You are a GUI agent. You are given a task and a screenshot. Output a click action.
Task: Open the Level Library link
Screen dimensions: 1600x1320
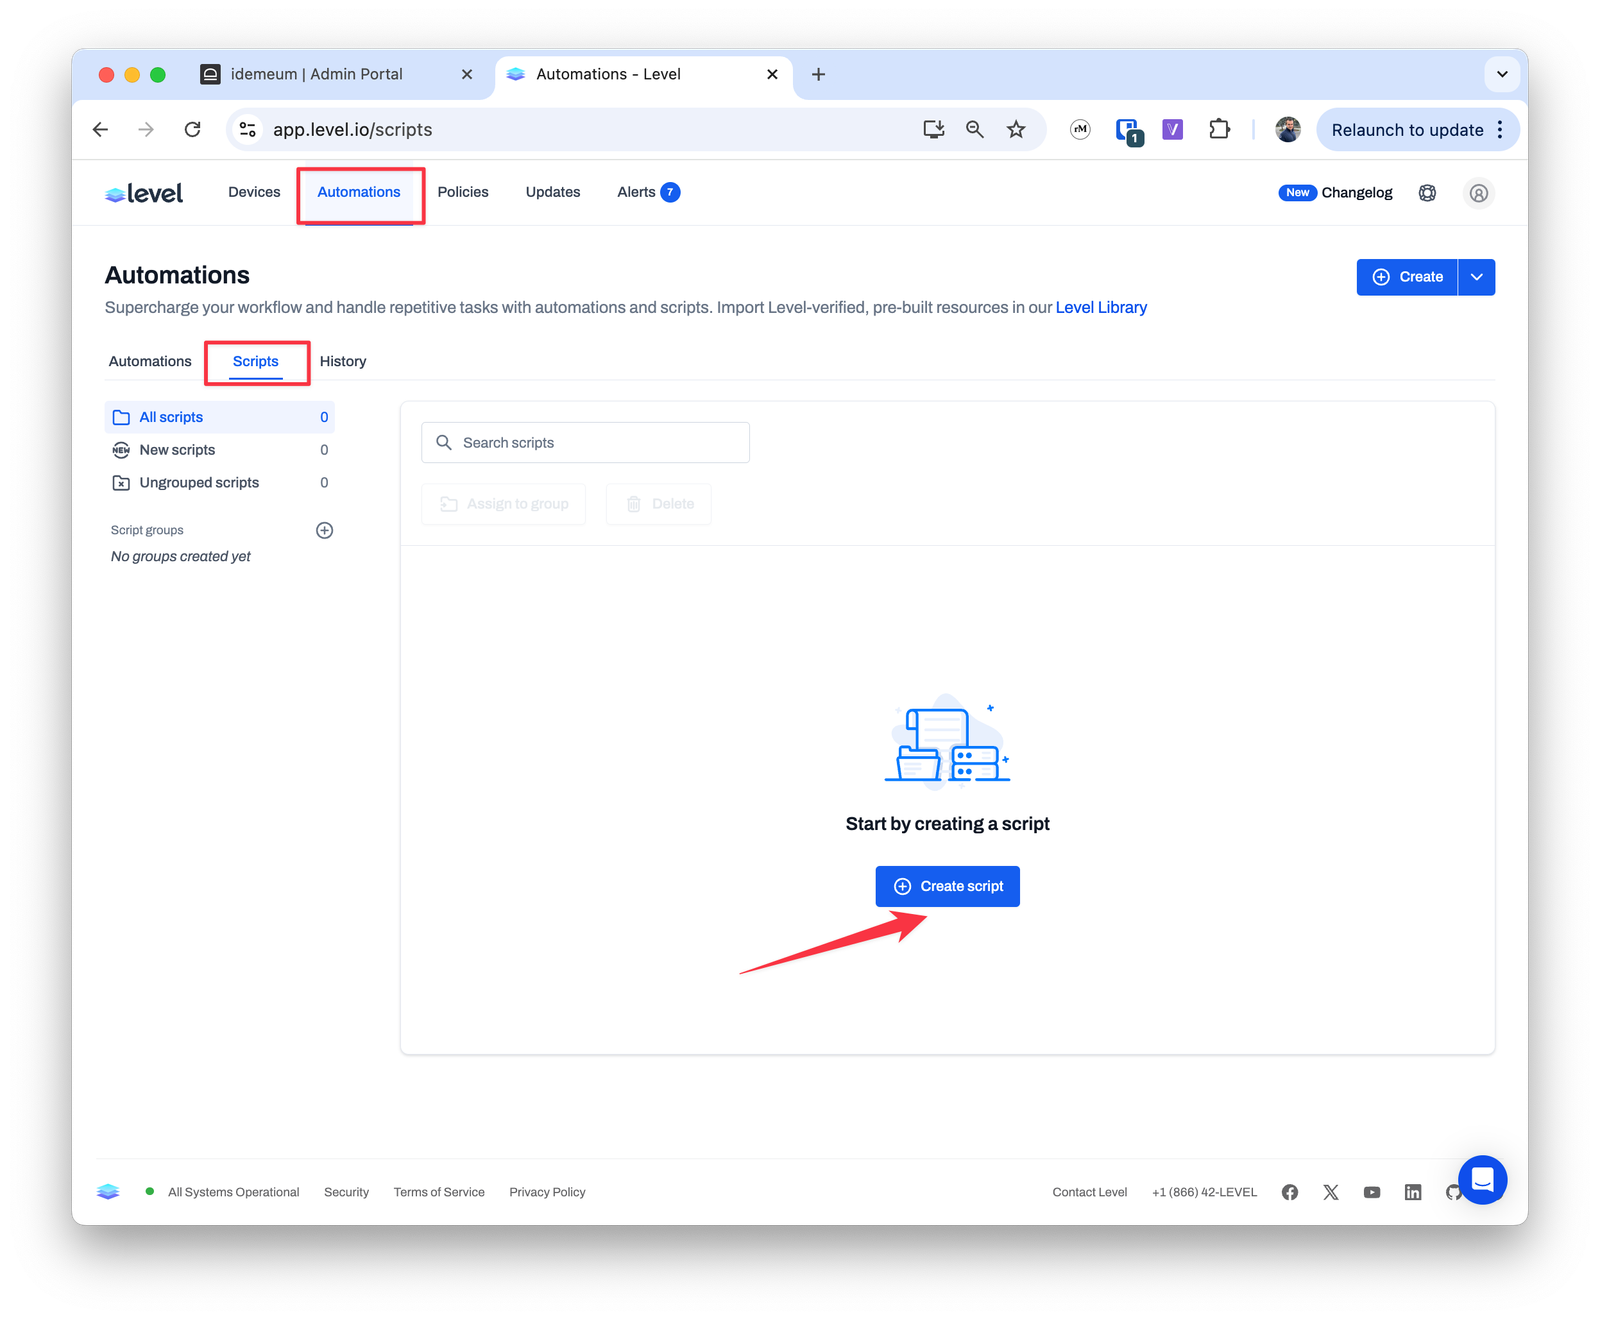(x=1101, y=307)
